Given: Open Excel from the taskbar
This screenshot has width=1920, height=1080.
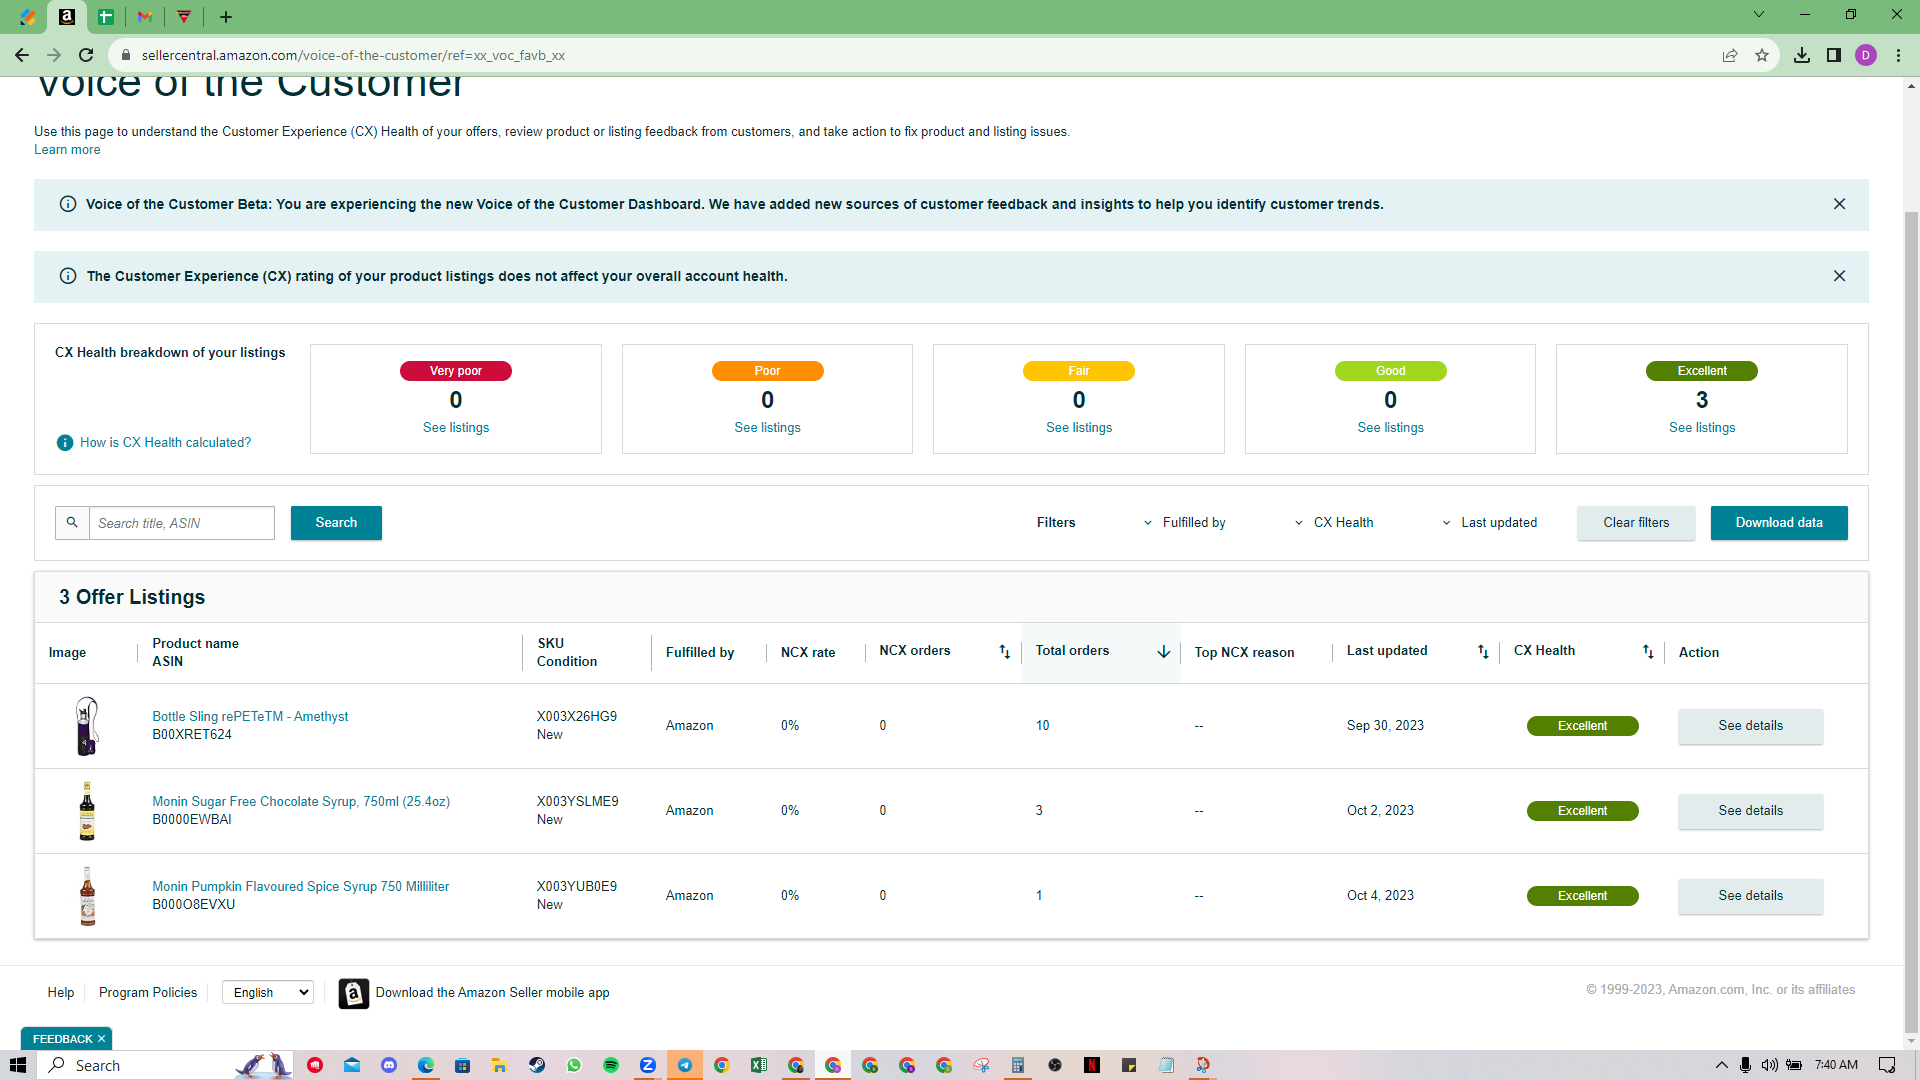Looking at the screenshot, I should 759,1065.
